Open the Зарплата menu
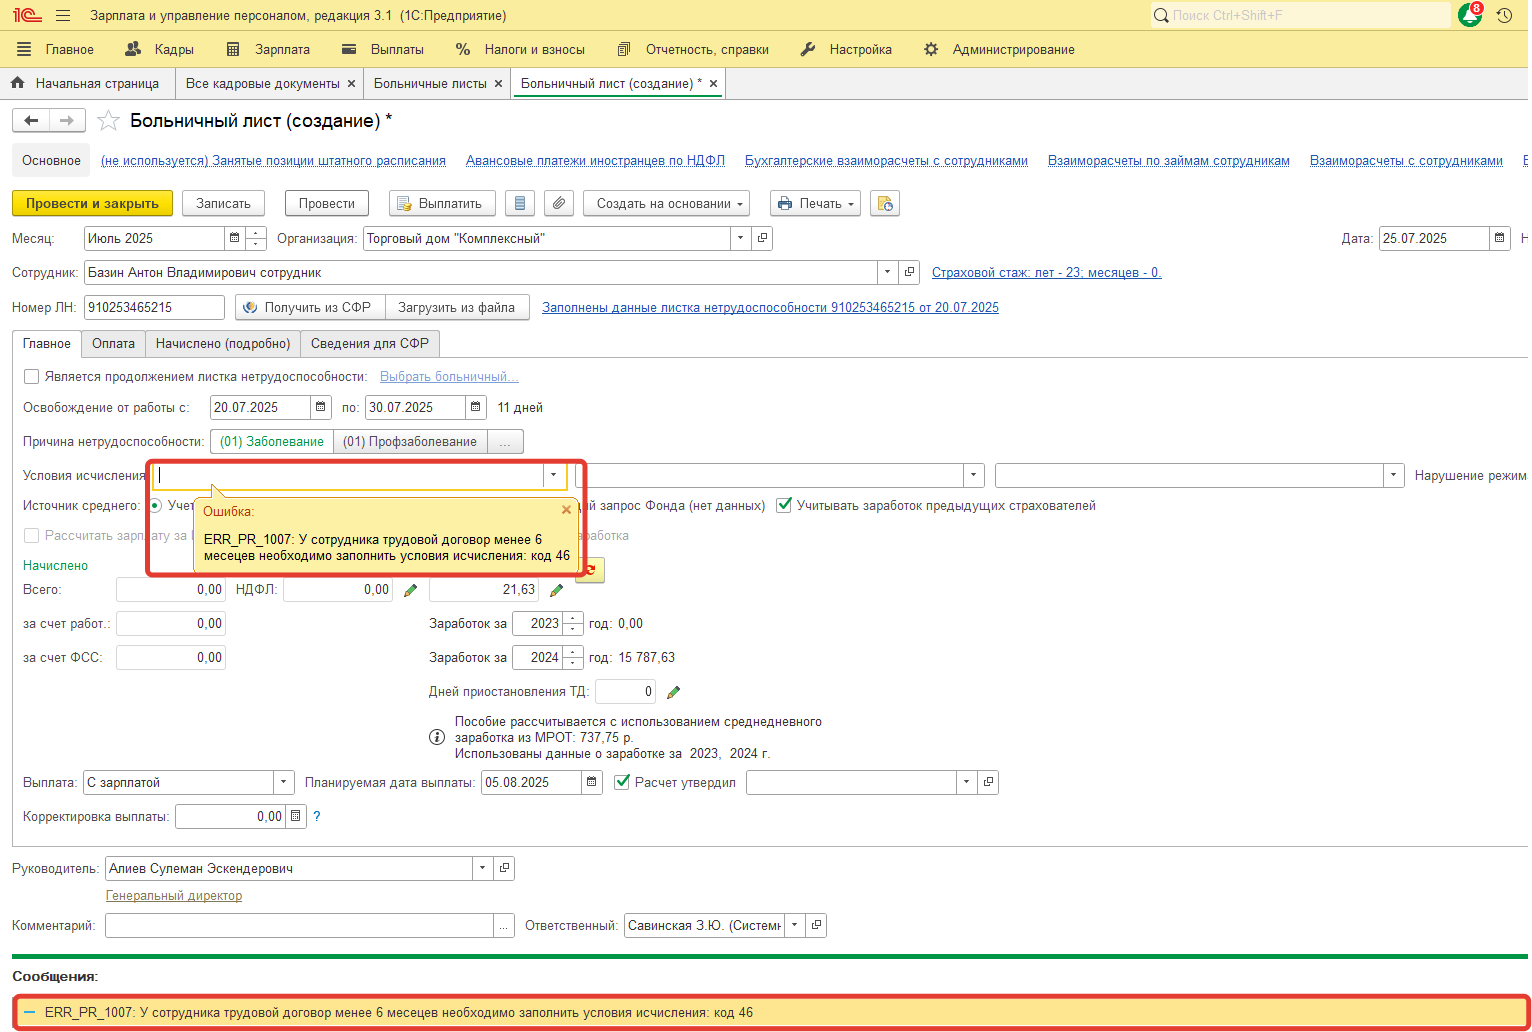The height and width of the screenshot is (1032, 1532). tap(268, 49)
